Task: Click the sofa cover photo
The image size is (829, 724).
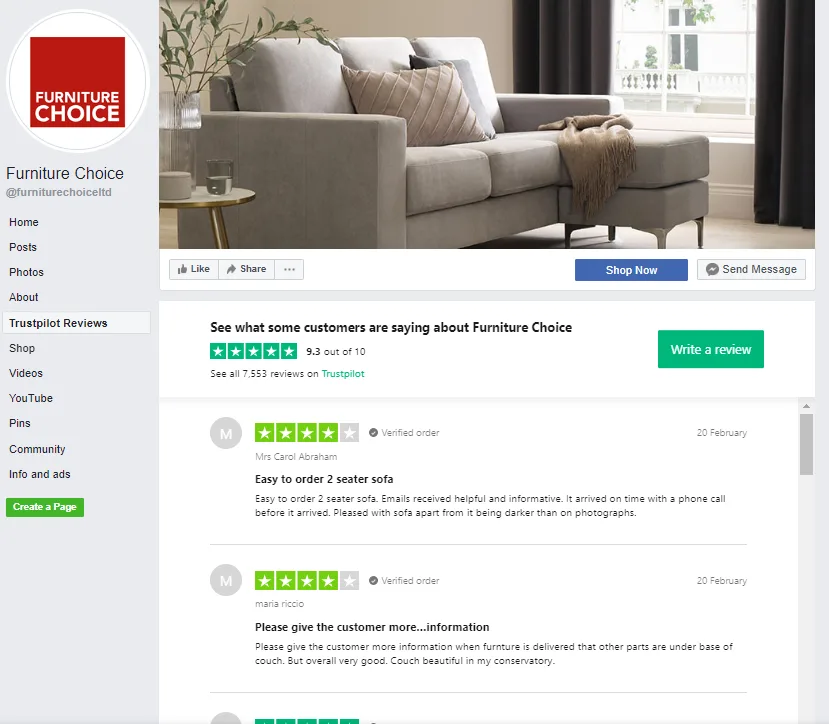Action: [x=487, y=124]
